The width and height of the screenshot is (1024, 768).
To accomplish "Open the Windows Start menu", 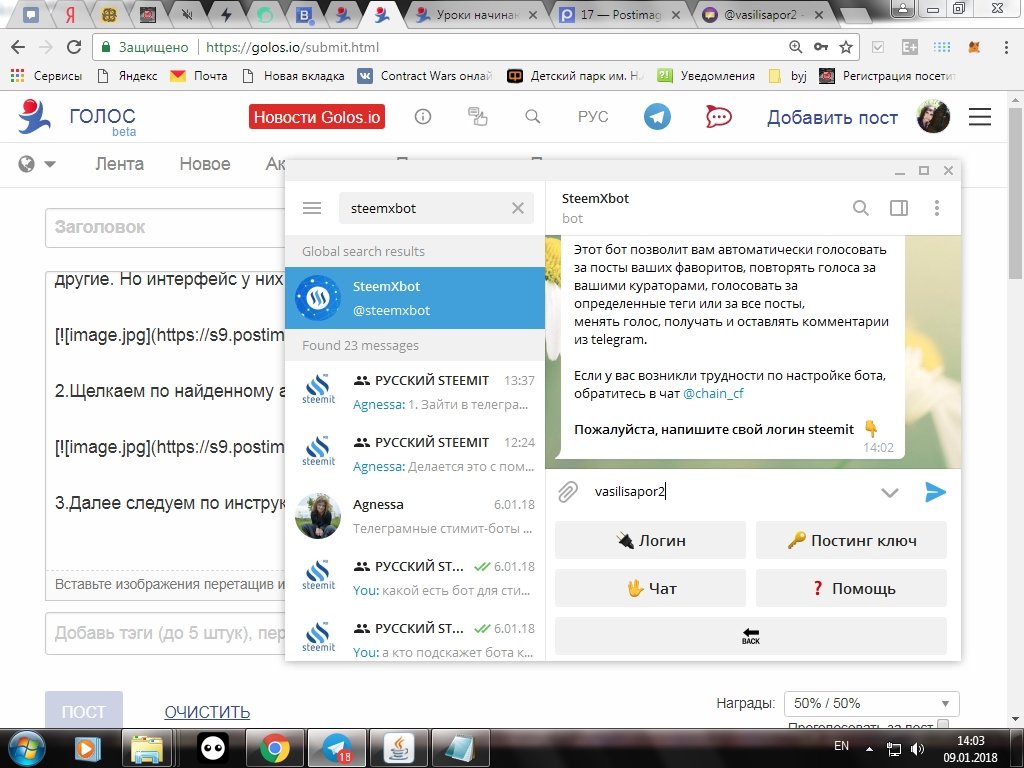I will [25, 748].
